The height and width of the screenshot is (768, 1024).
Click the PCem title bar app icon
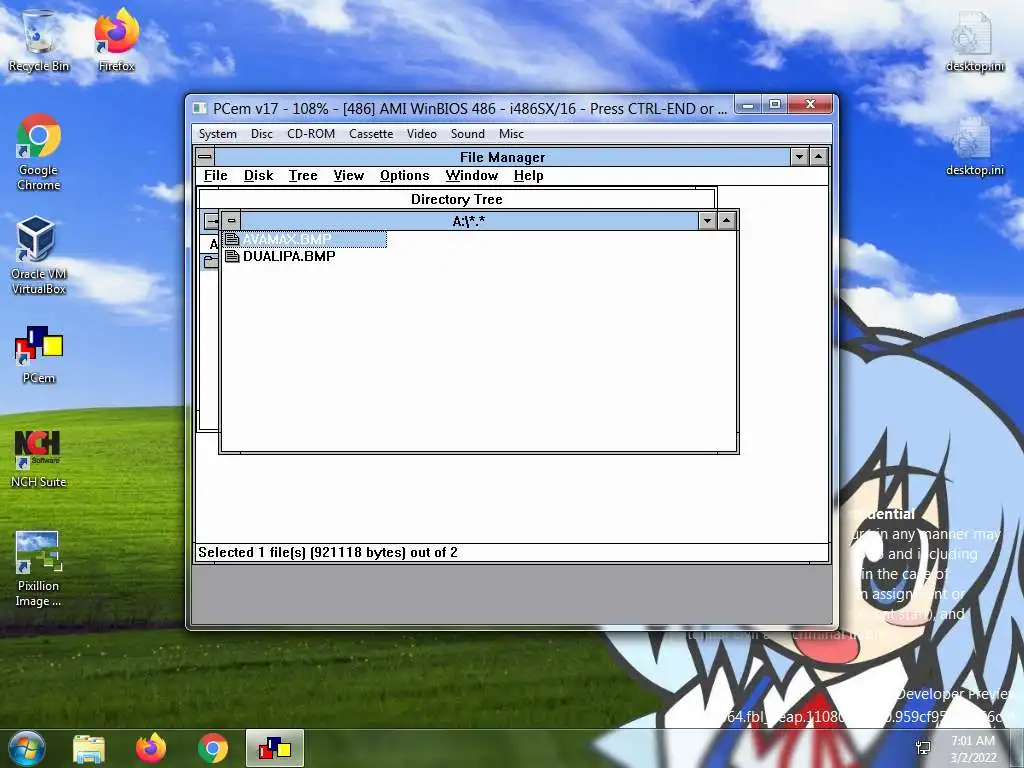point(200,108)
